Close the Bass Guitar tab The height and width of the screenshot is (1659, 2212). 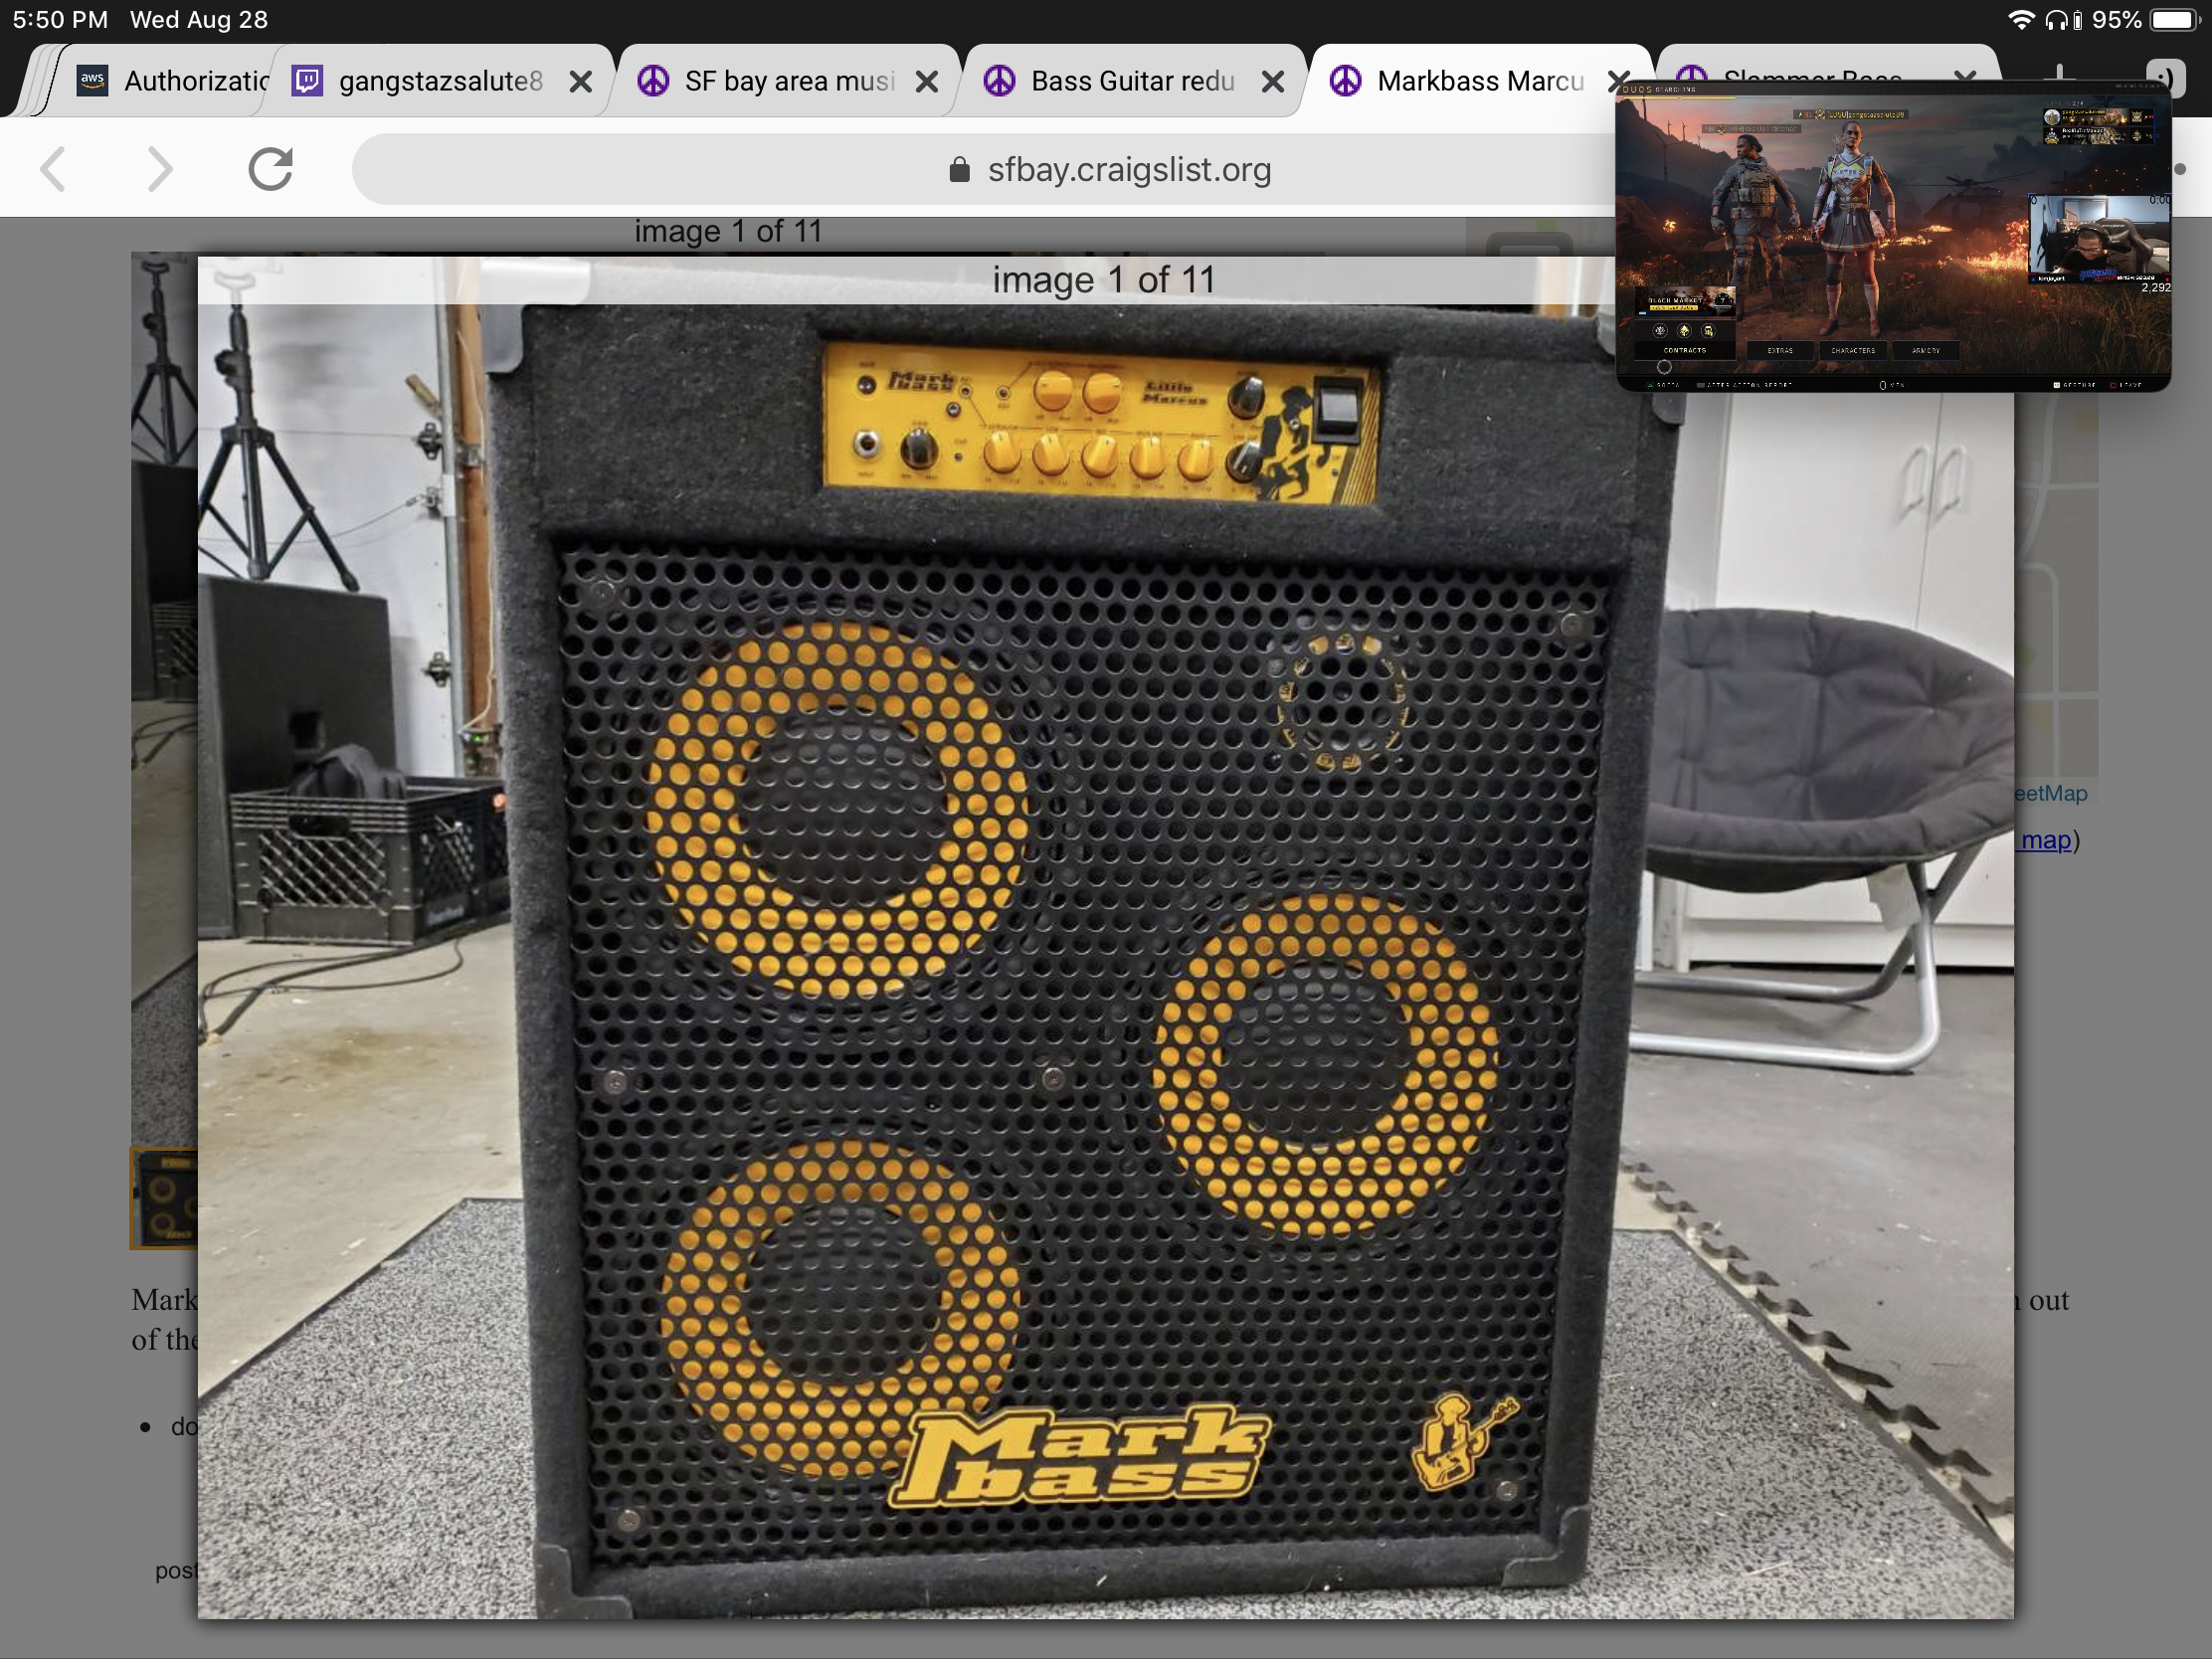tap(1272, 81)
